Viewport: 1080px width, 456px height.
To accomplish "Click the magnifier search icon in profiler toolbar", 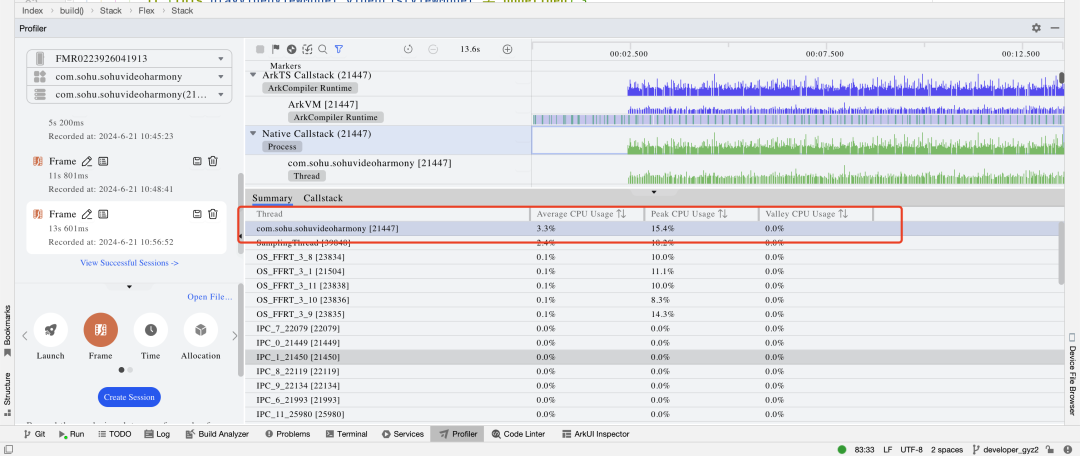I will [322, 49].
